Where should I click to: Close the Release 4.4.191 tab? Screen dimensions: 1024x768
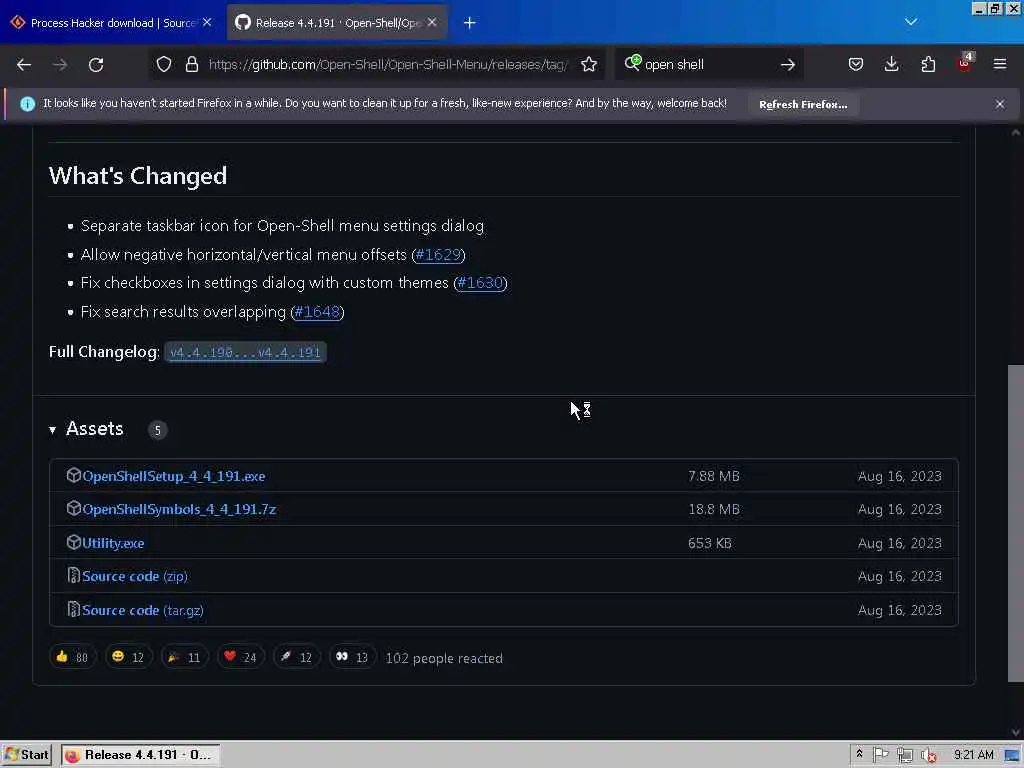click(x=432, y=22)
